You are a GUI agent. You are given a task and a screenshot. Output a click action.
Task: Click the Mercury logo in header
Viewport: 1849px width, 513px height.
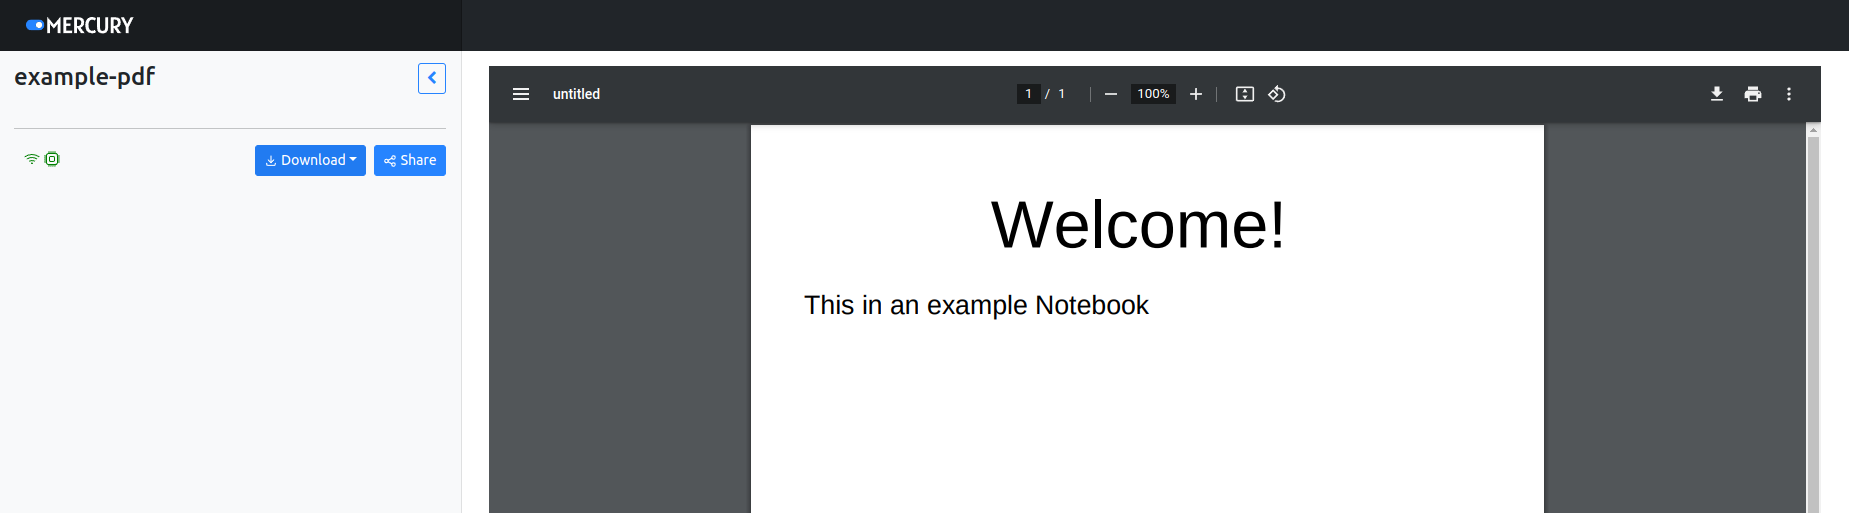click(x=80, y=25)
